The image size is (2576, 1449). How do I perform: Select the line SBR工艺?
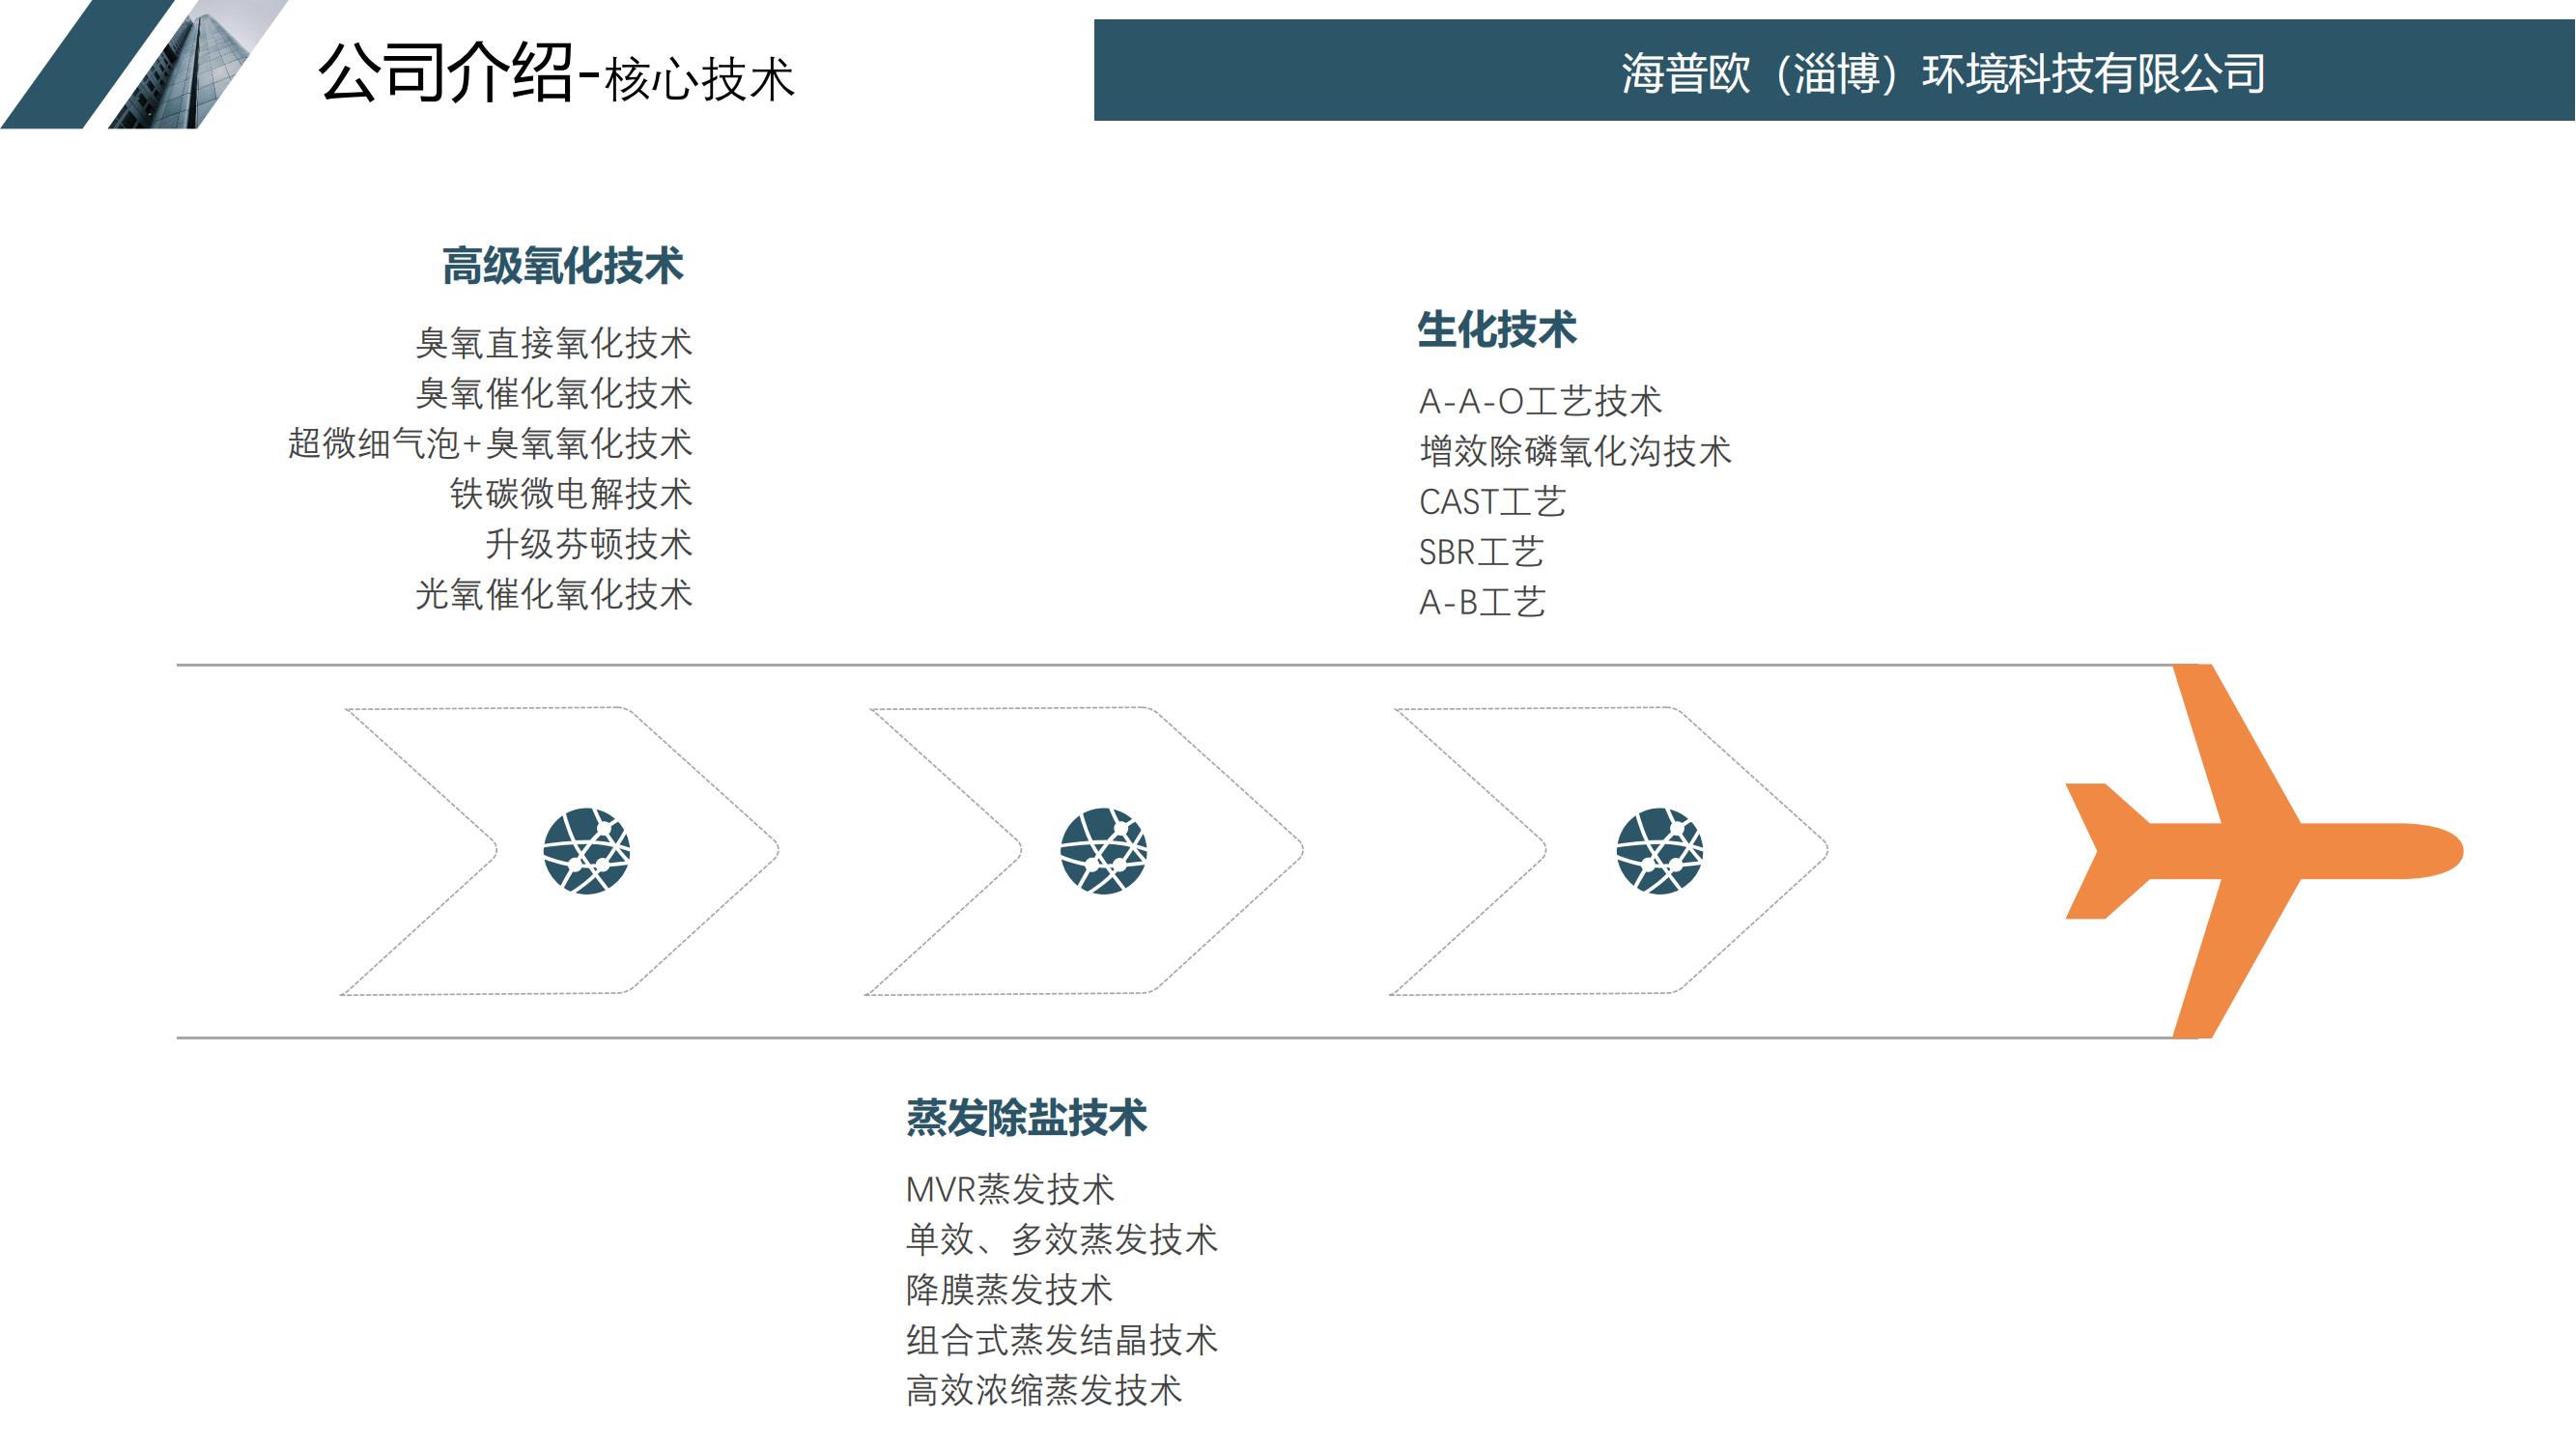(x=1481, y=552)
